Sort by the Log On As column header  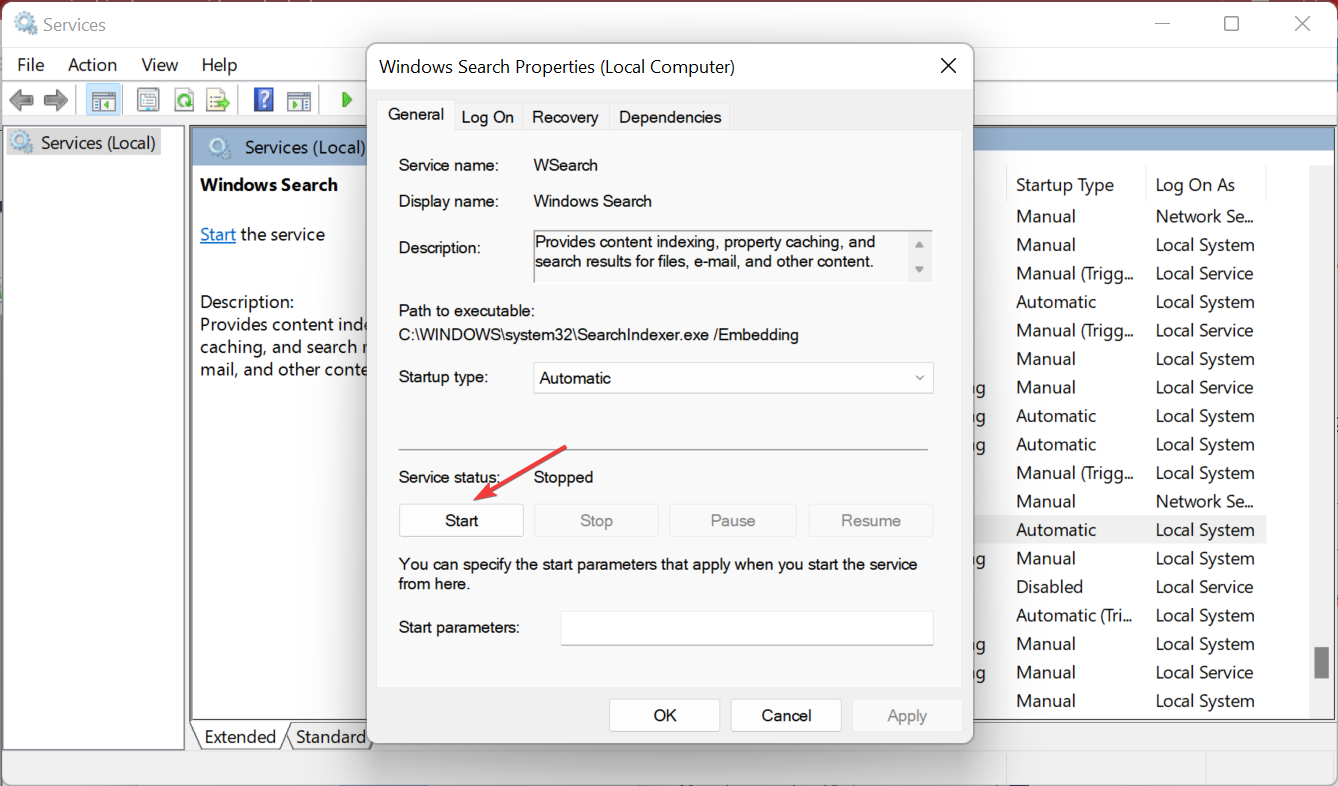(1205, 185)
